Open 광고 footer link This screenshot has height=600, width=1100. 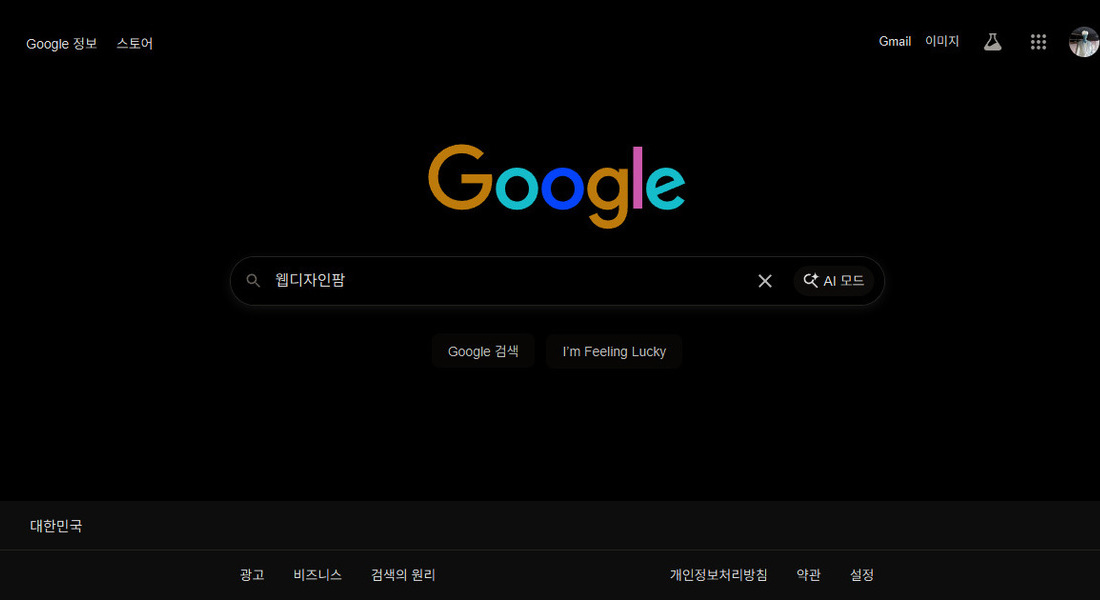tap(252, 575)
